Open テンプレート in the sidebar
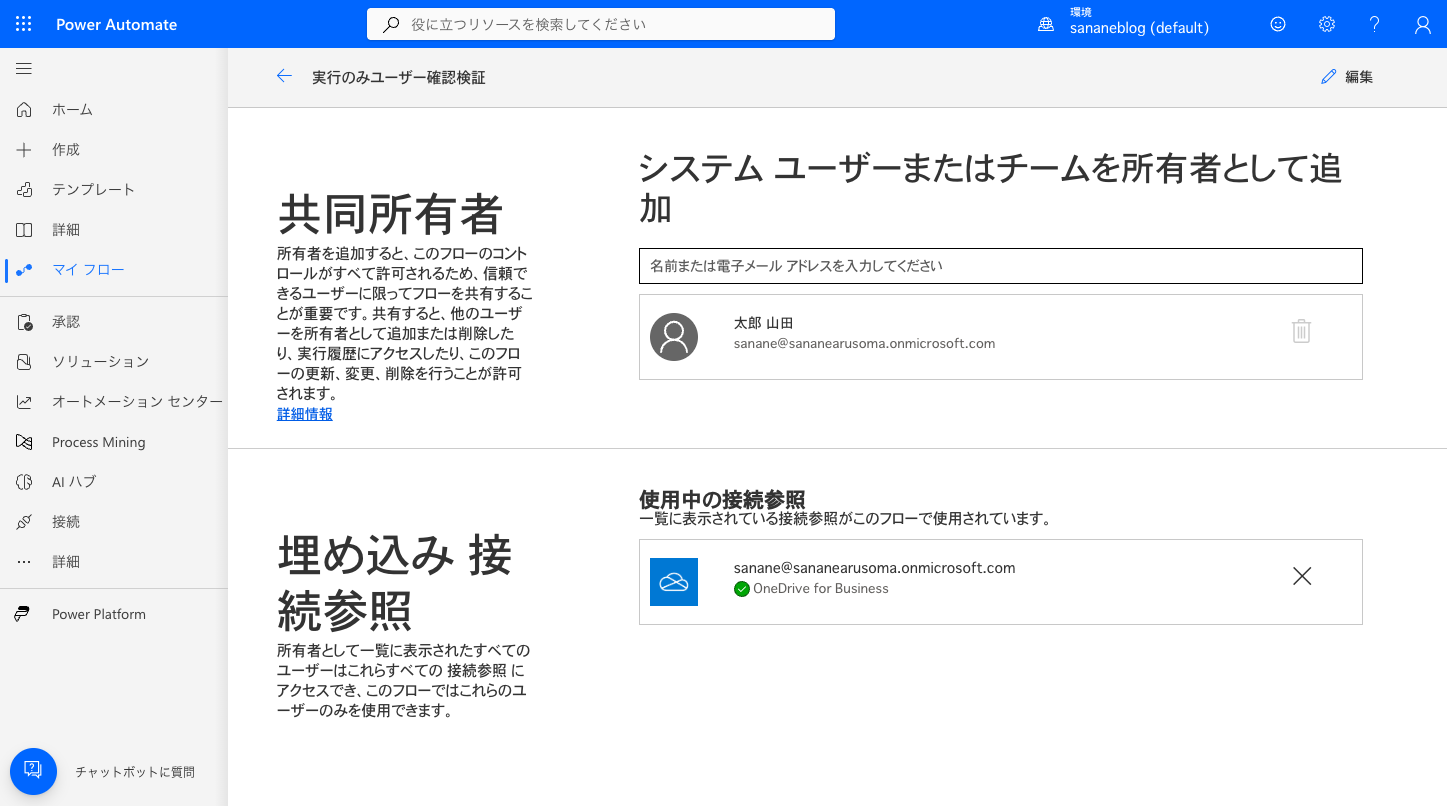This screenshot has width=1447, height=806. [x=93, y=189]
